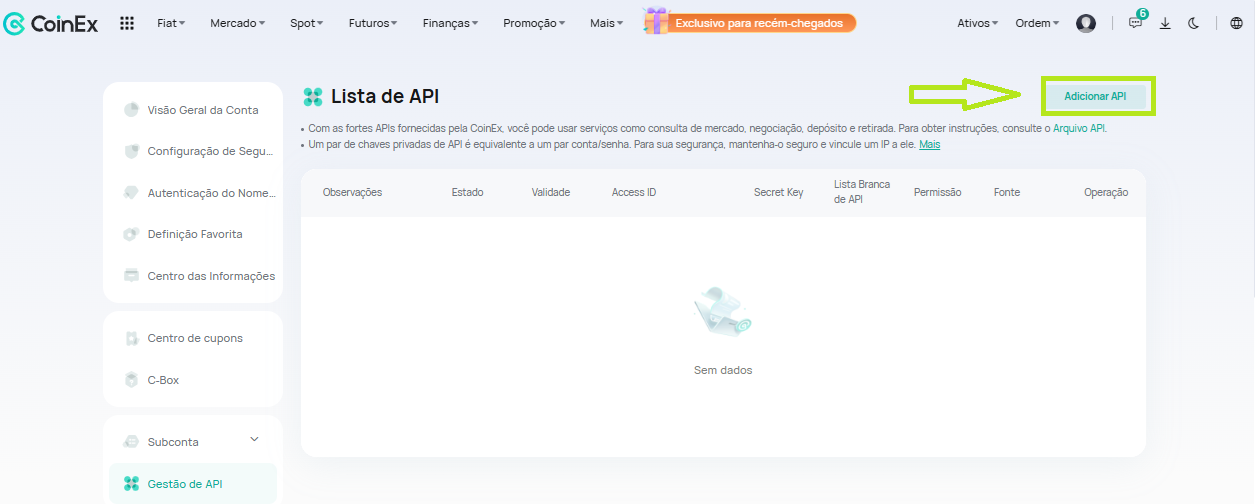1255x504 pixels.
Task: Open Centro de cupons in sidebar
Action: coord(195,338)
